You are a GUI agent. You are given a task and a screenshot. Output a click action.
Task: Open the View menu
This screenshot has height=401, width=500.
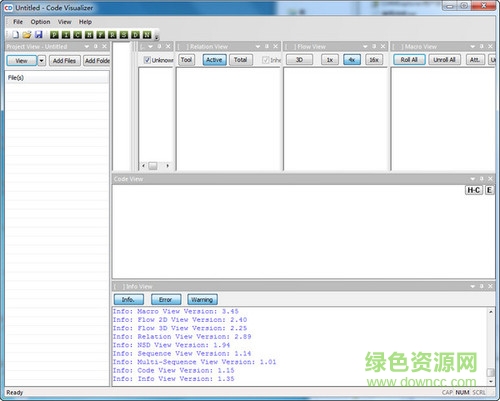point(64,22)
